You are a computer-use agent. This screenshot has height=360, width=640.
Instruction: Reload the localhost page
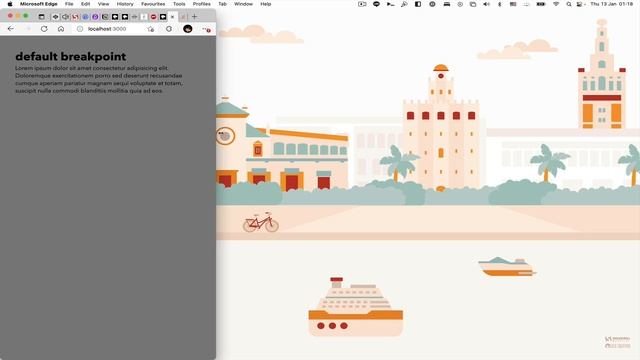(x=44, y=29)
